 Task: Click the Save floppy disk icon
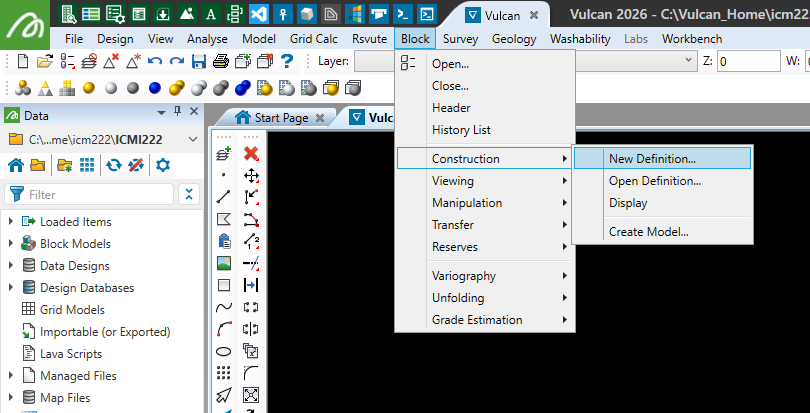pos(199,62)
